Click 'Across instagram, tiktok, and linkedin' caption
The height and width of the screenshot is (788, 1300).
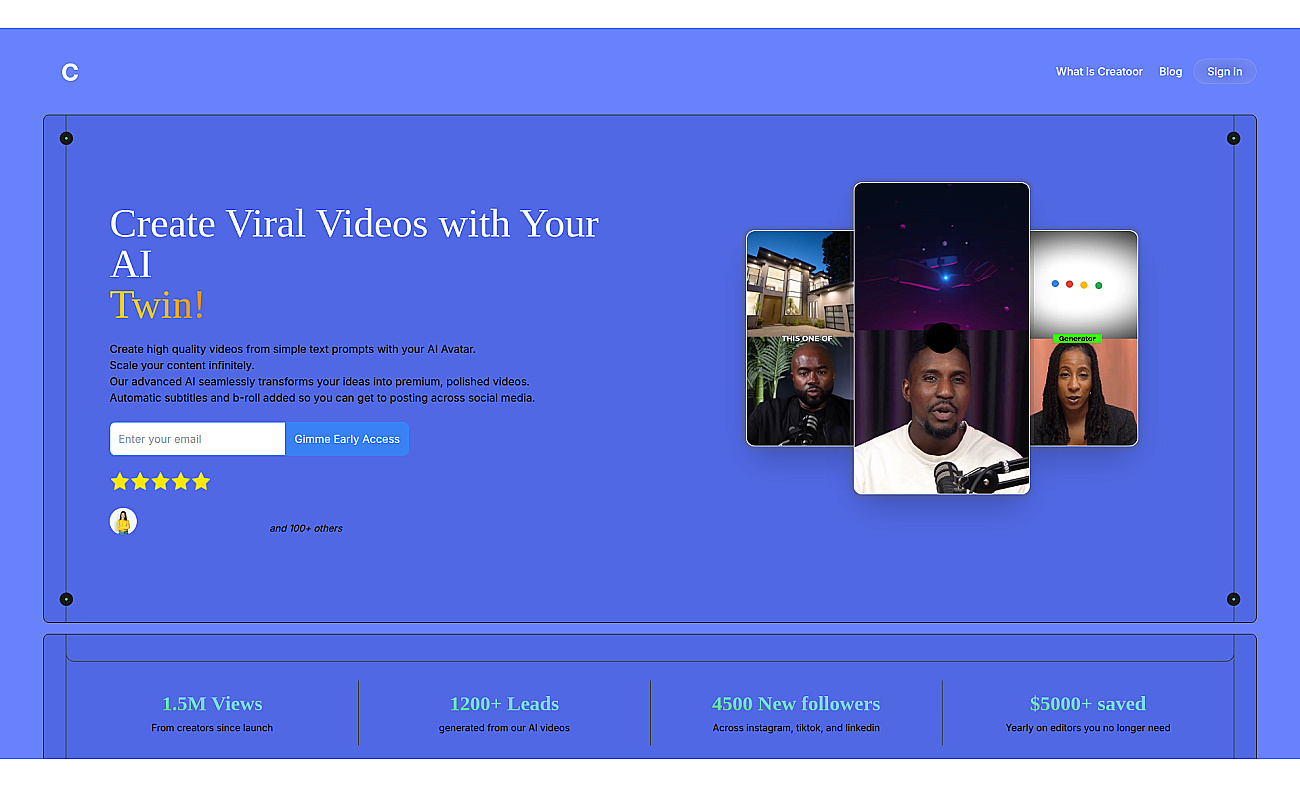point(796,728)
